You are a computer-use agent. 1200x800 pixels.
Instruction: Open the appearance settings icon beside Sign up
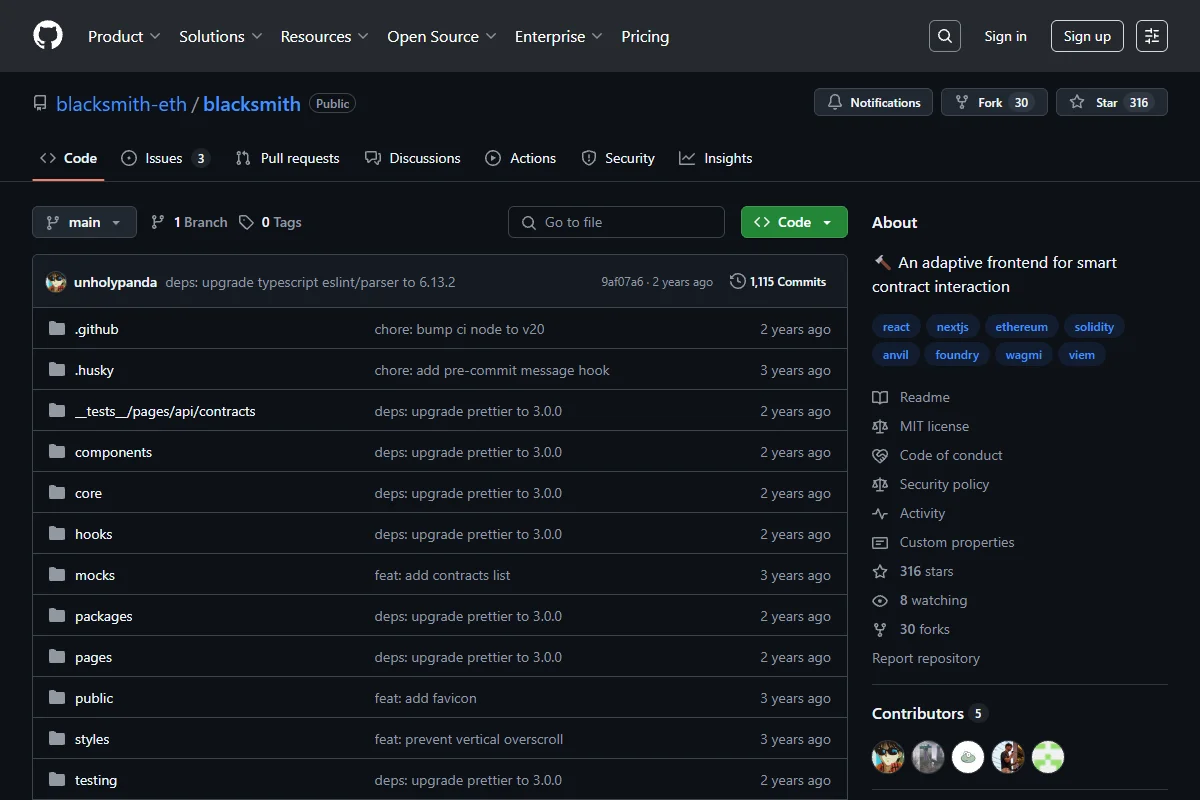(x=1152, y=36)
